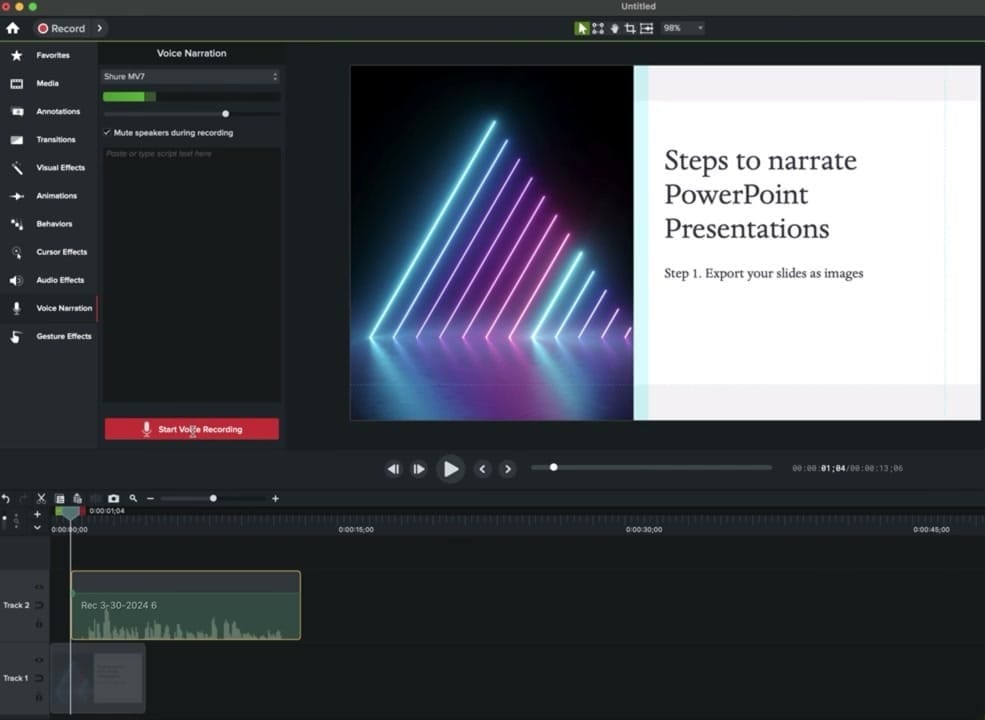Select the Crop tool above the canvas

[x=630, y=28]
